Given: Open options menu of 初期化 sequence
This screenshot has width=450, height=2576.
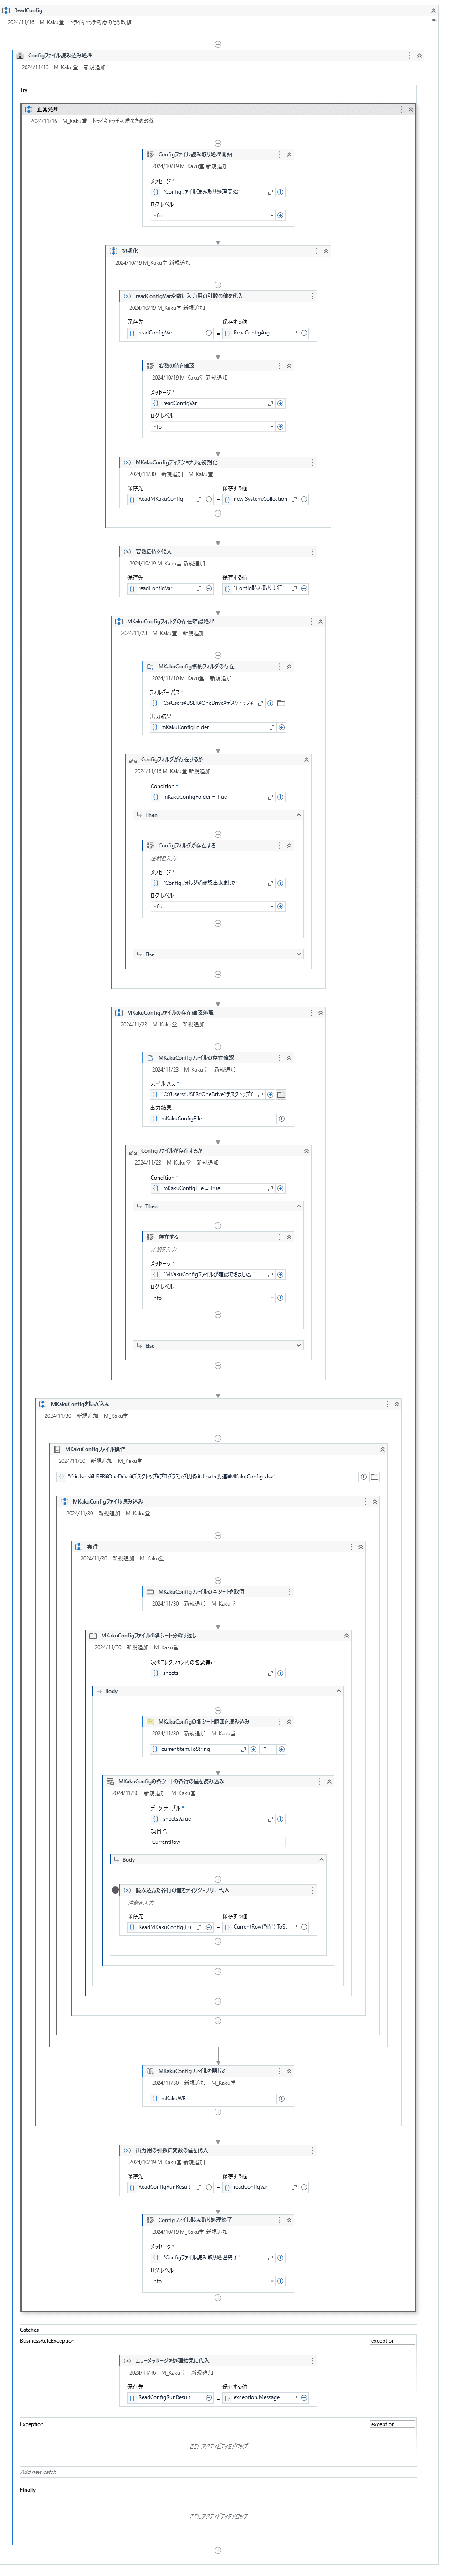Looking at the screenshot, I should click(x=316, y=251).
